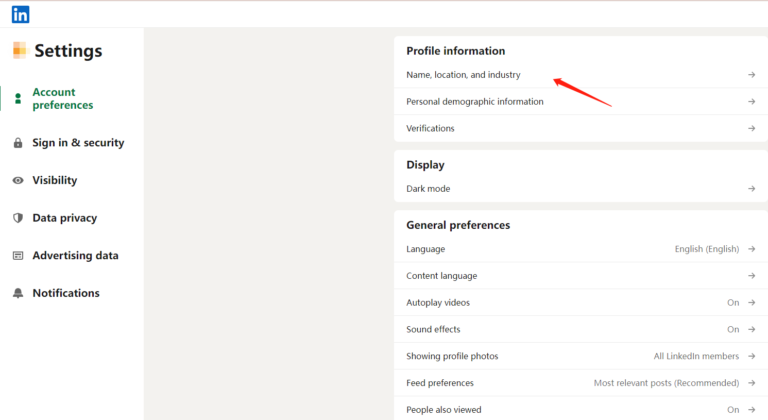The image size is (768, 420).
Task: Click the LinkedIn logo icon
Action: point(20,14)
